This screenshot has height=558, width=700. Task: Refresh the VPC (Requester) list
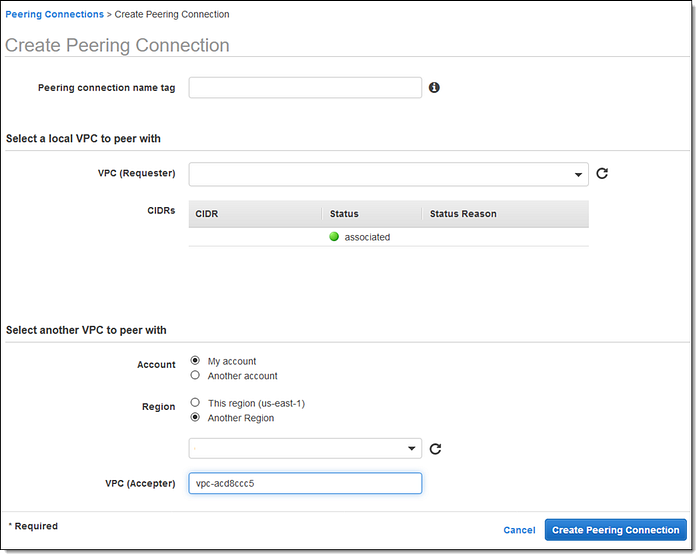[602, 174]
